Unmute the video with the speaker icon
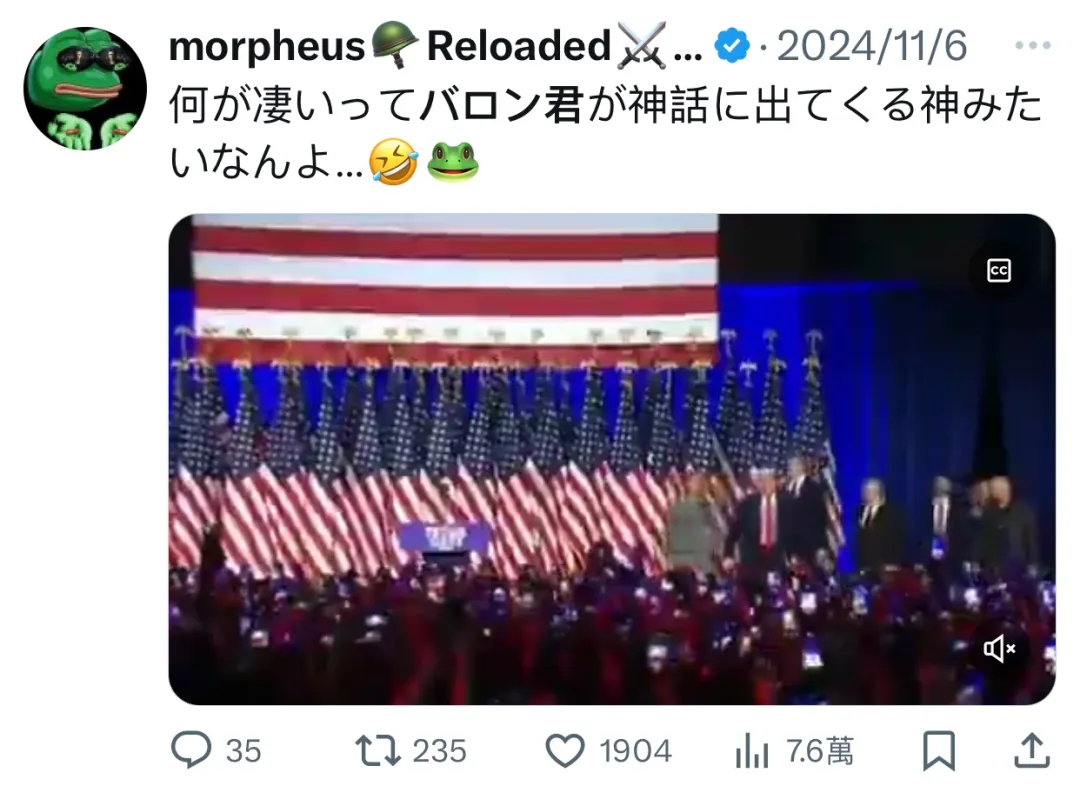1080x786 pixels. pyautogui.click(x=999, y=648)
